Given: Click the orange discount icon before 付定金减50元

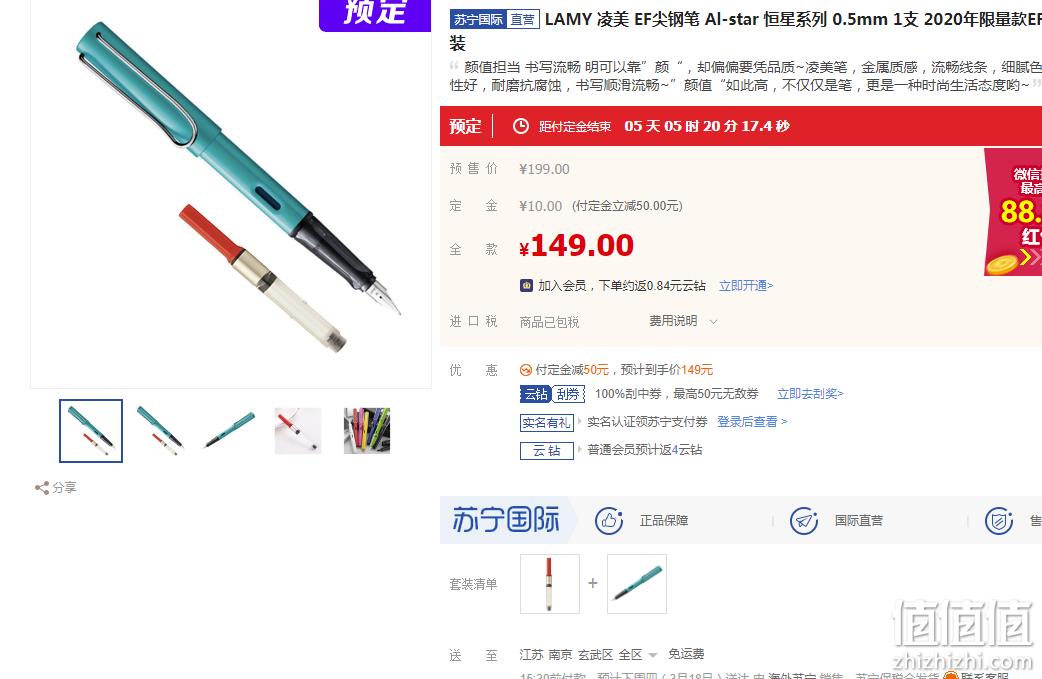Looking at the screenshot, I should 526,370.
